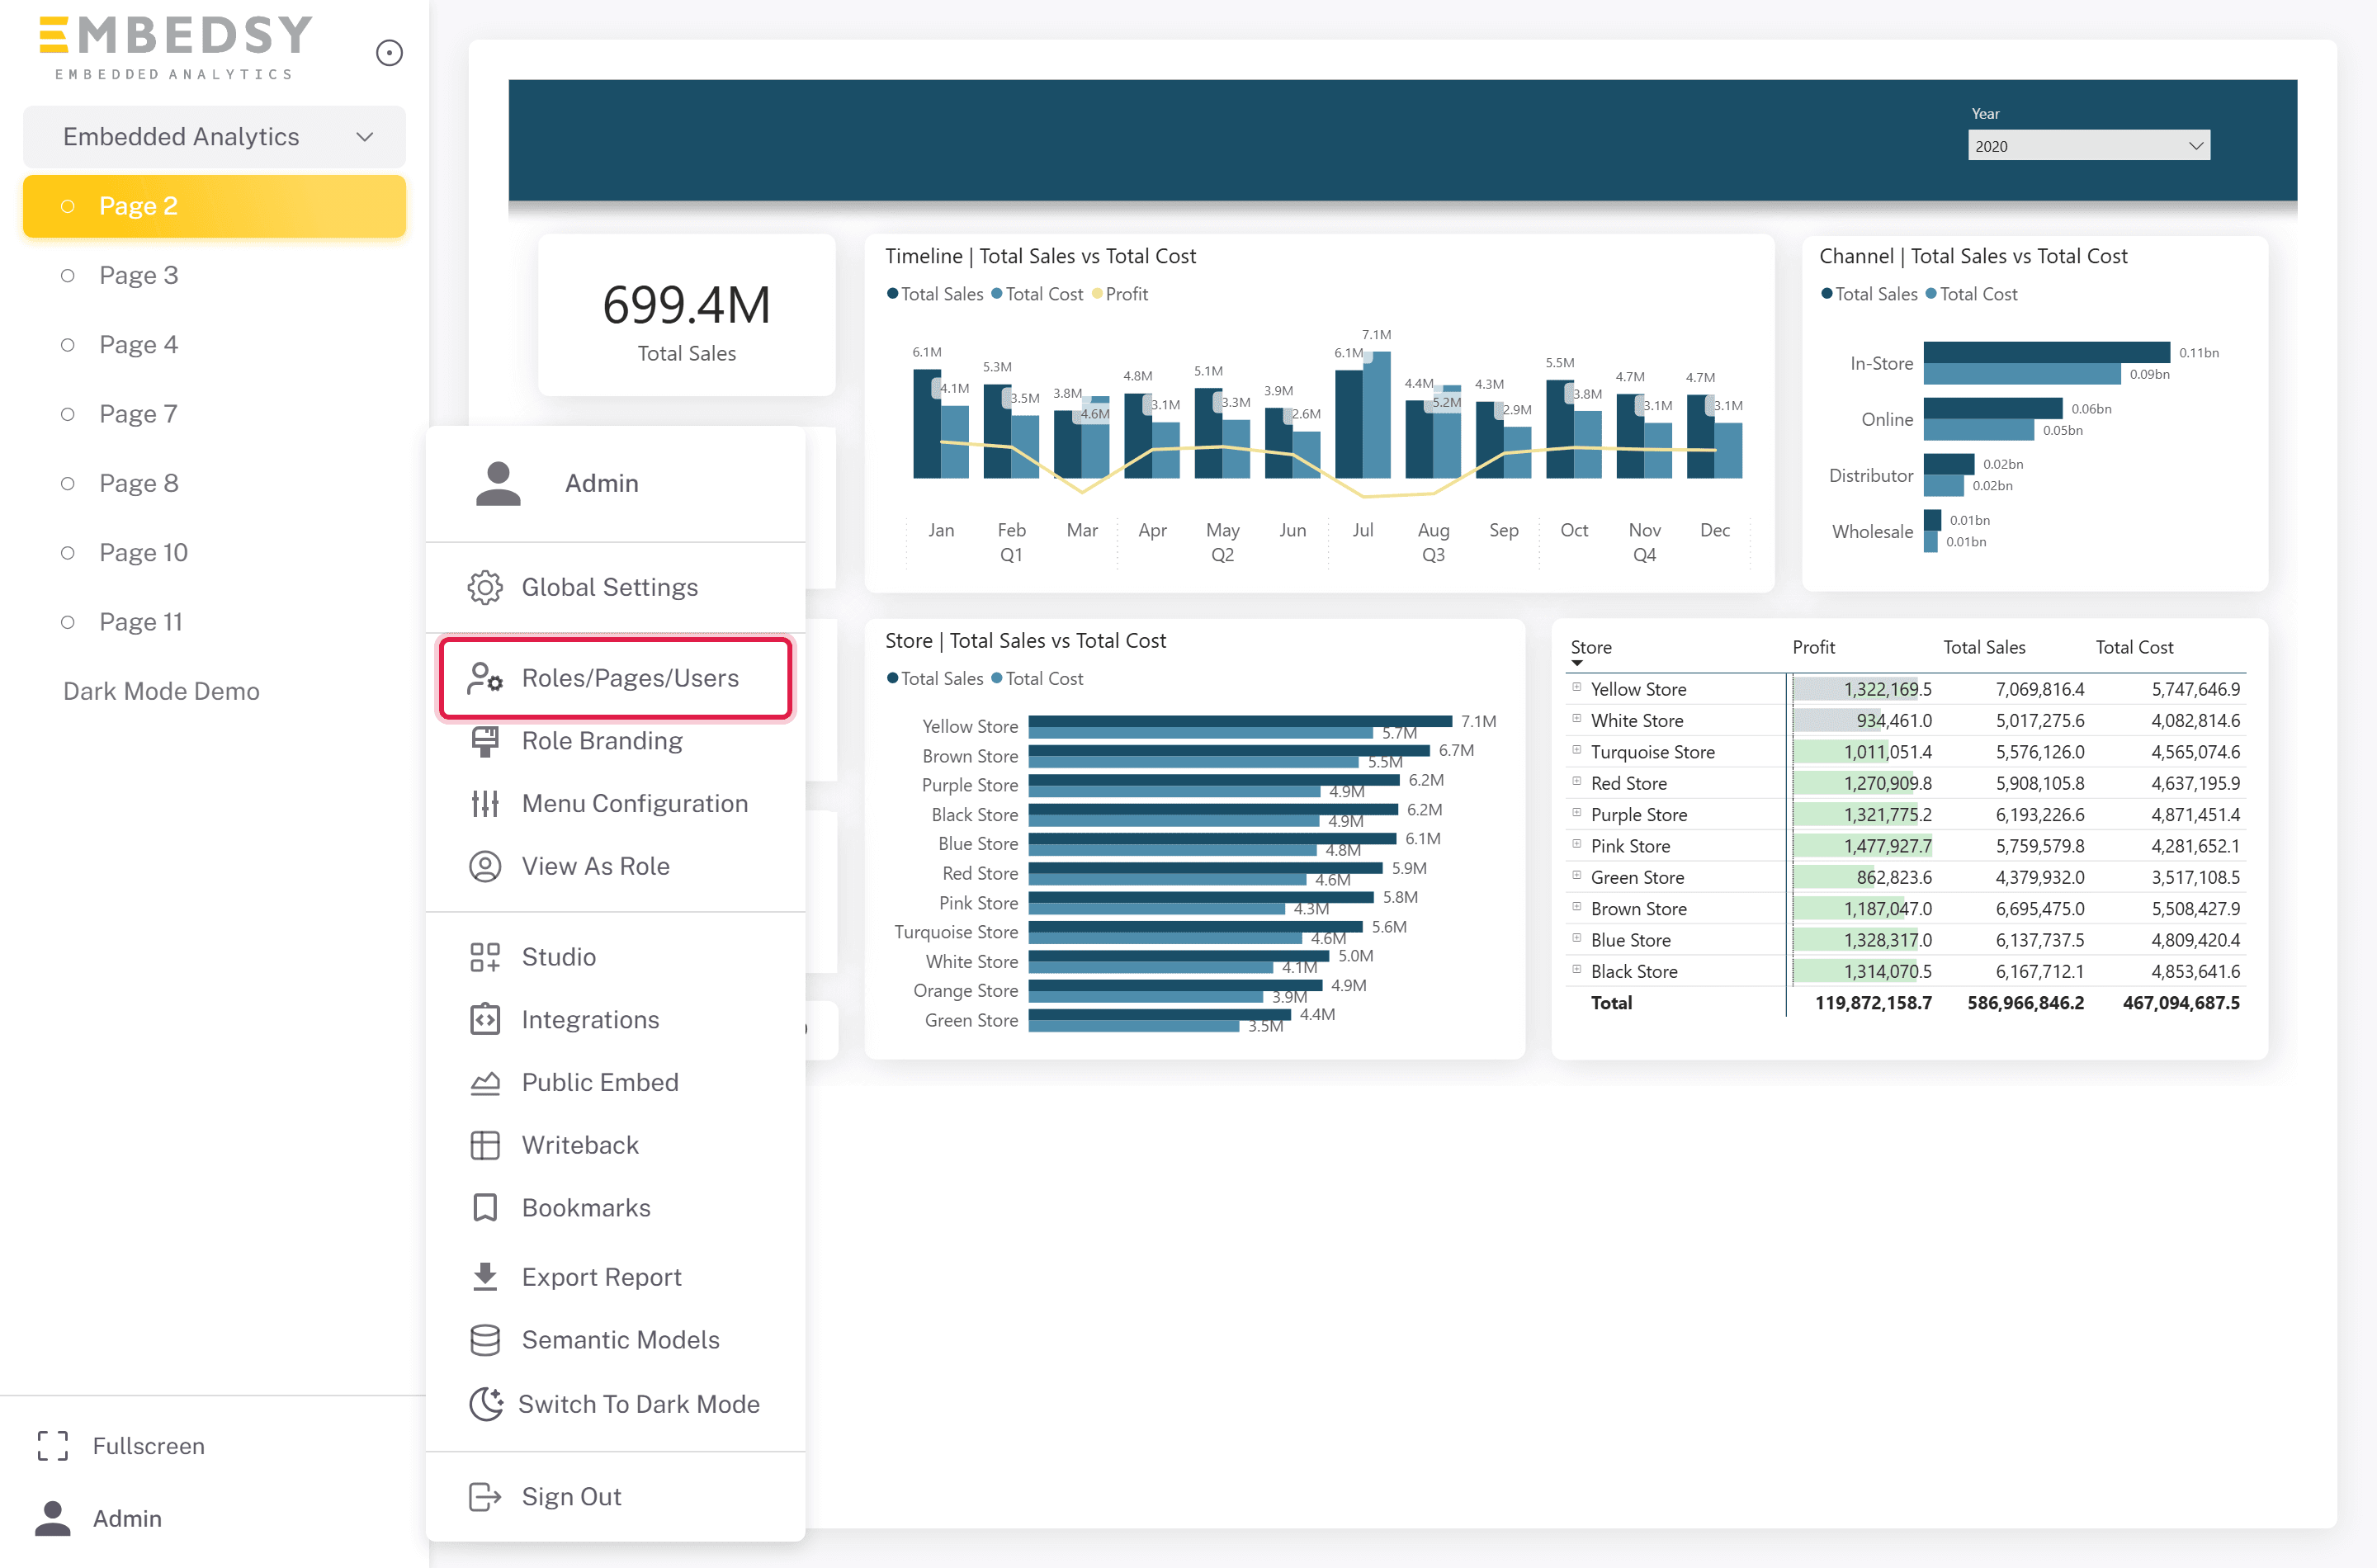This screenshot has height=1568, width=2377.
Task: Open the Year 2020 dropdown
Action: coord(2088,146)
